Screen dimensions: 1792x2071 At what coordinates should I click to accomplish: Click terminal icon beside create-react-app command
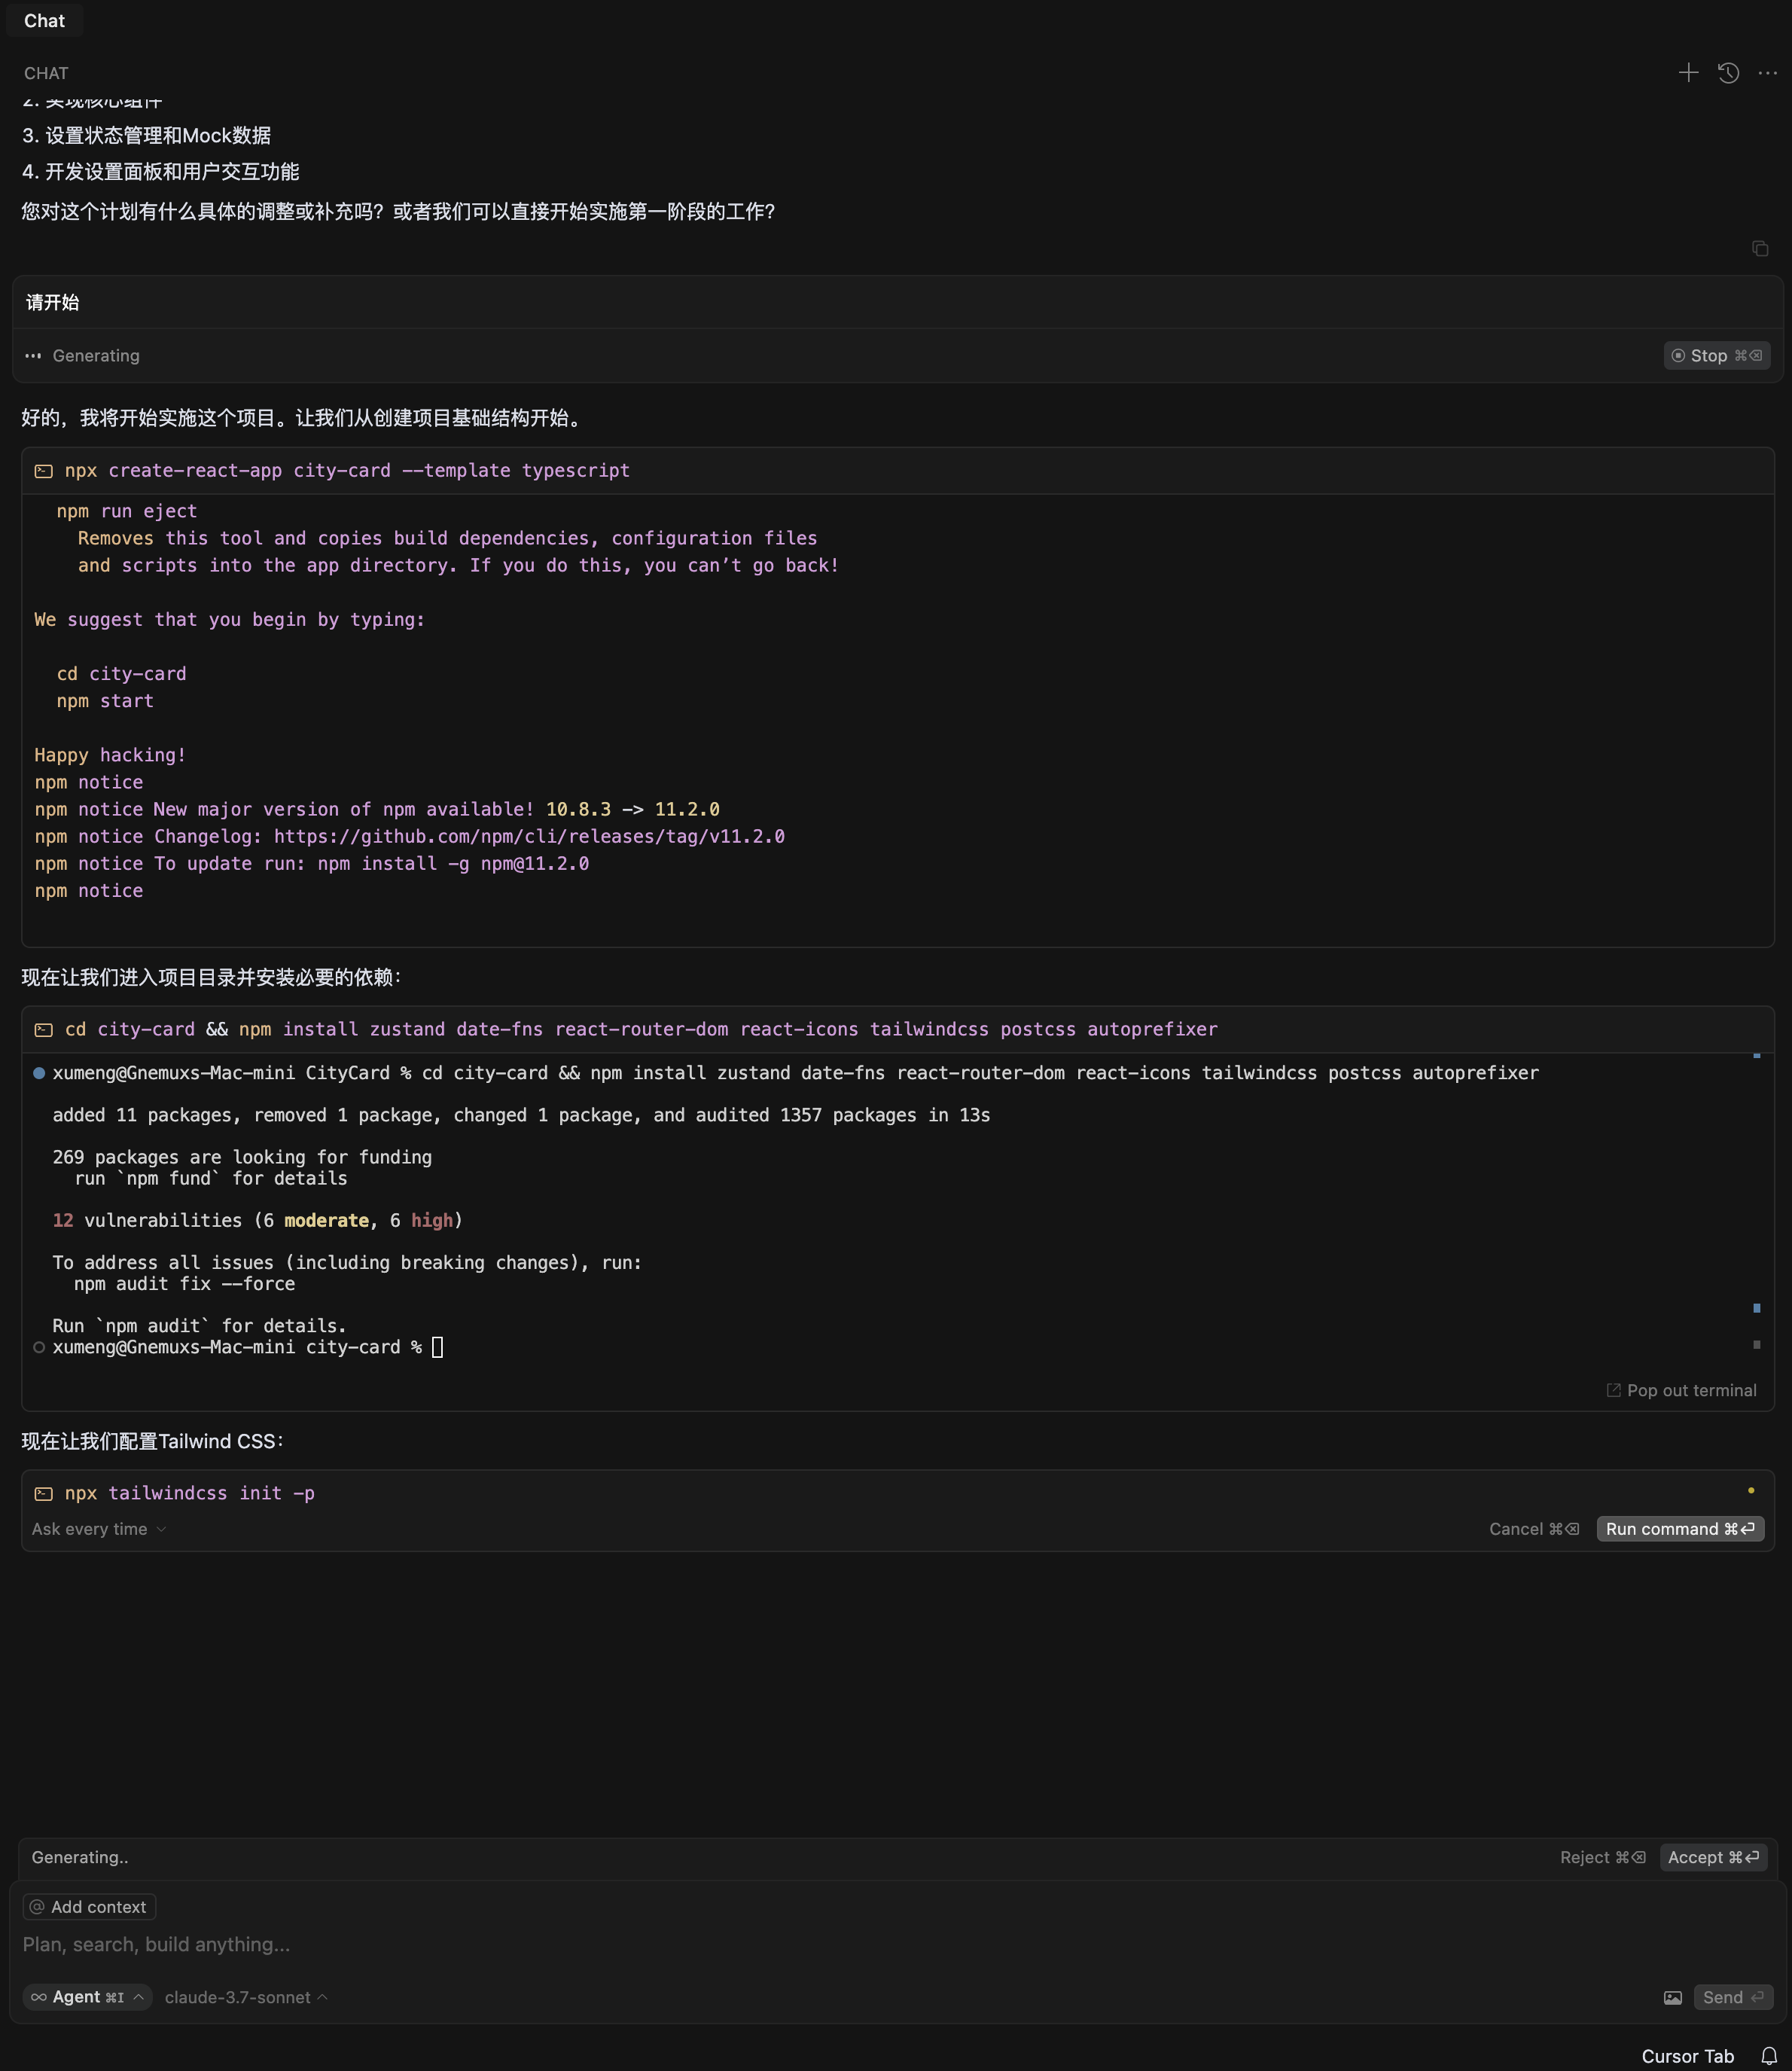pos(43,470)
